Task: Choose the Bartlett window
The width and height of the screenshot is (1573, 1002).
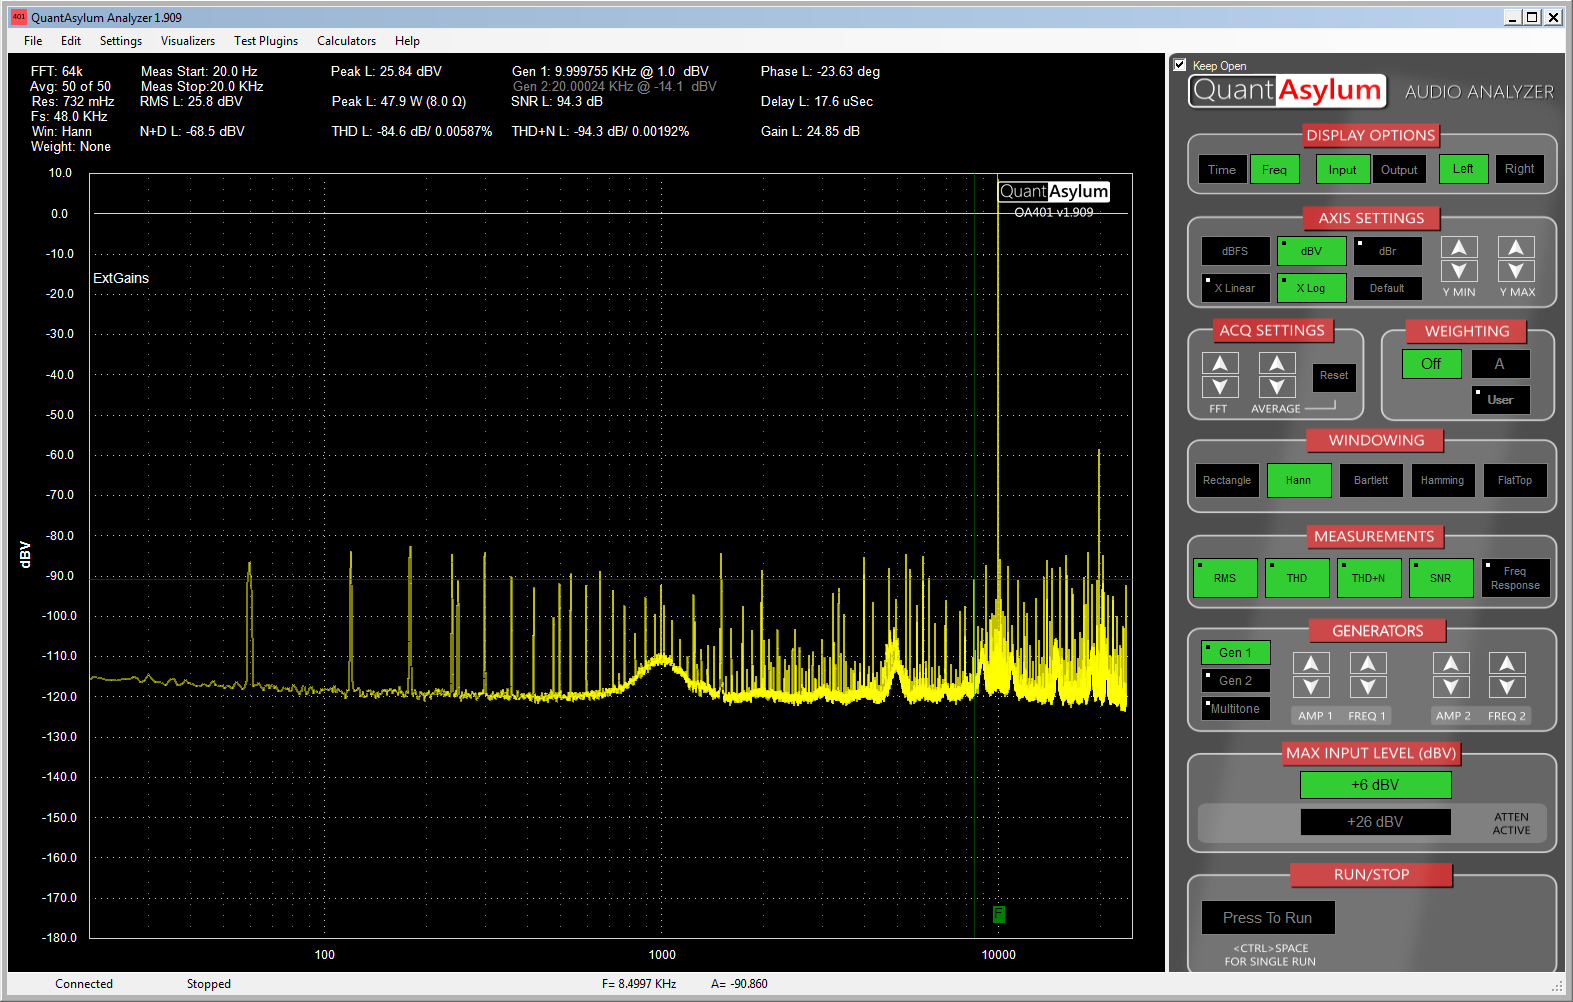Action: coord(1371,481)
